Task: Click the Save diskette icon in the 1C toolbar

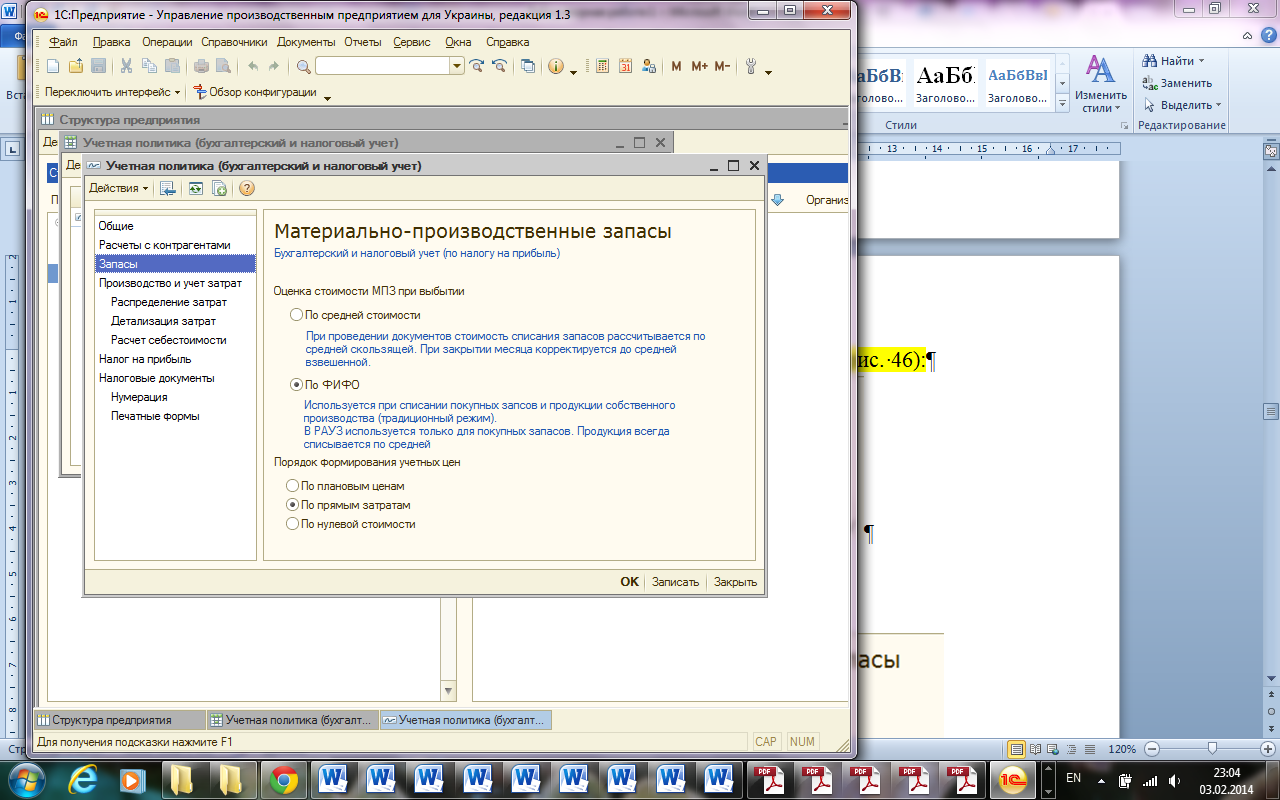Action: [98, 66]
